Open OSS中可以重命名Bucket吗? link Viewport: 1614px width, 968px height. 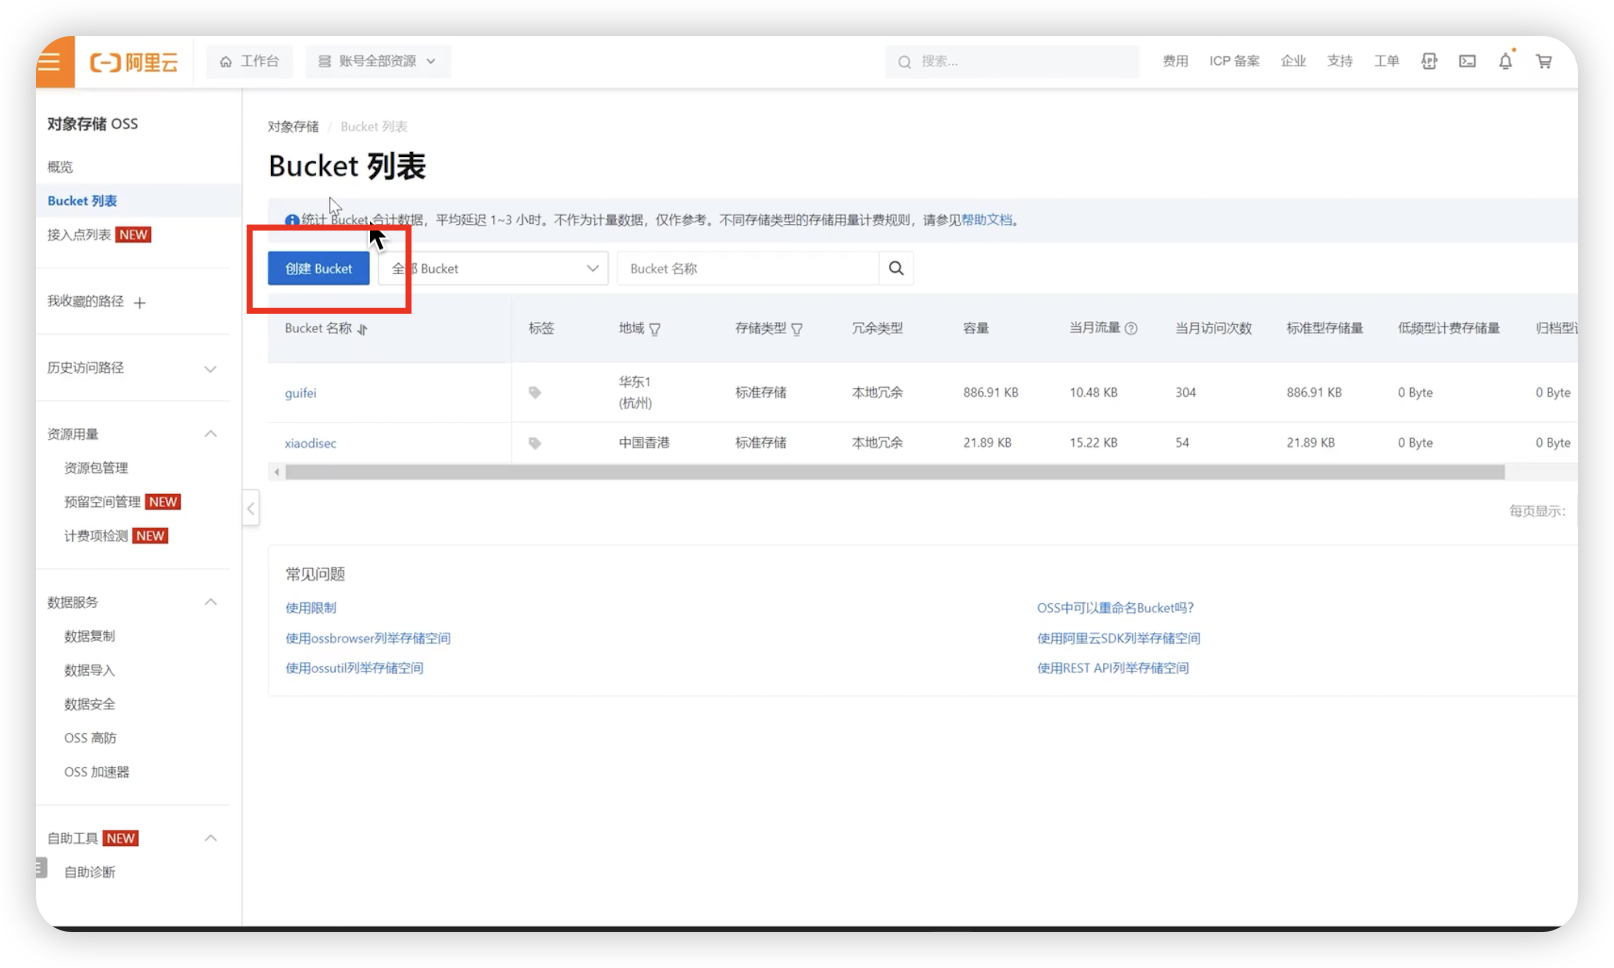click(x=1115, y=608)
